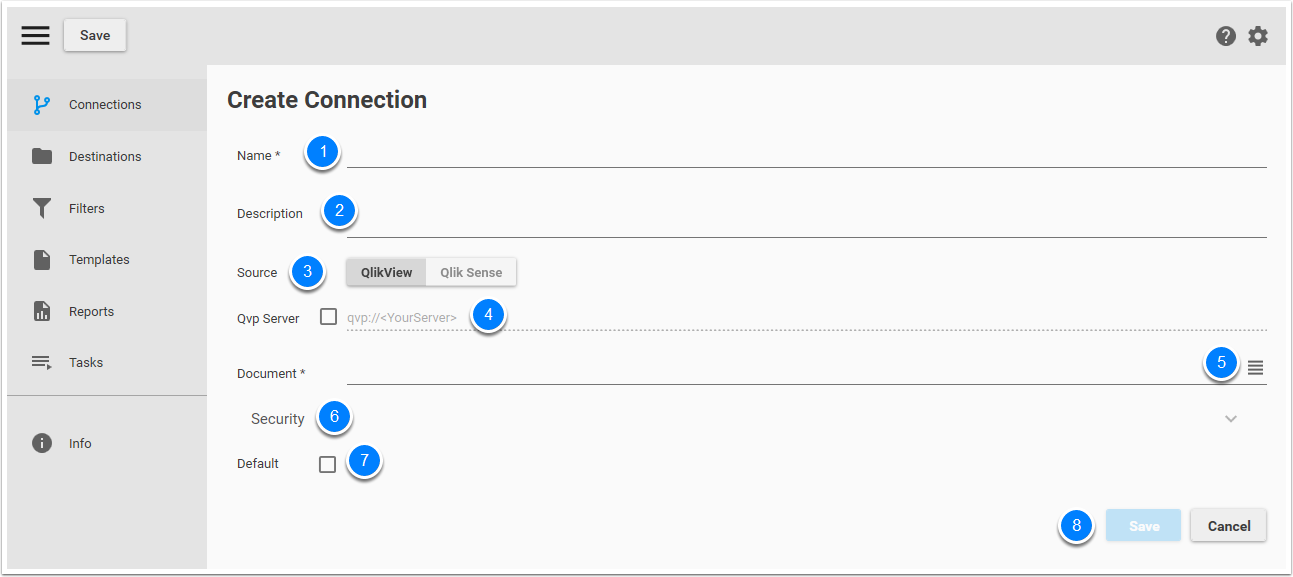
Task: Select the Connections icon in the sidebar
Action: (x=40, y=104)
